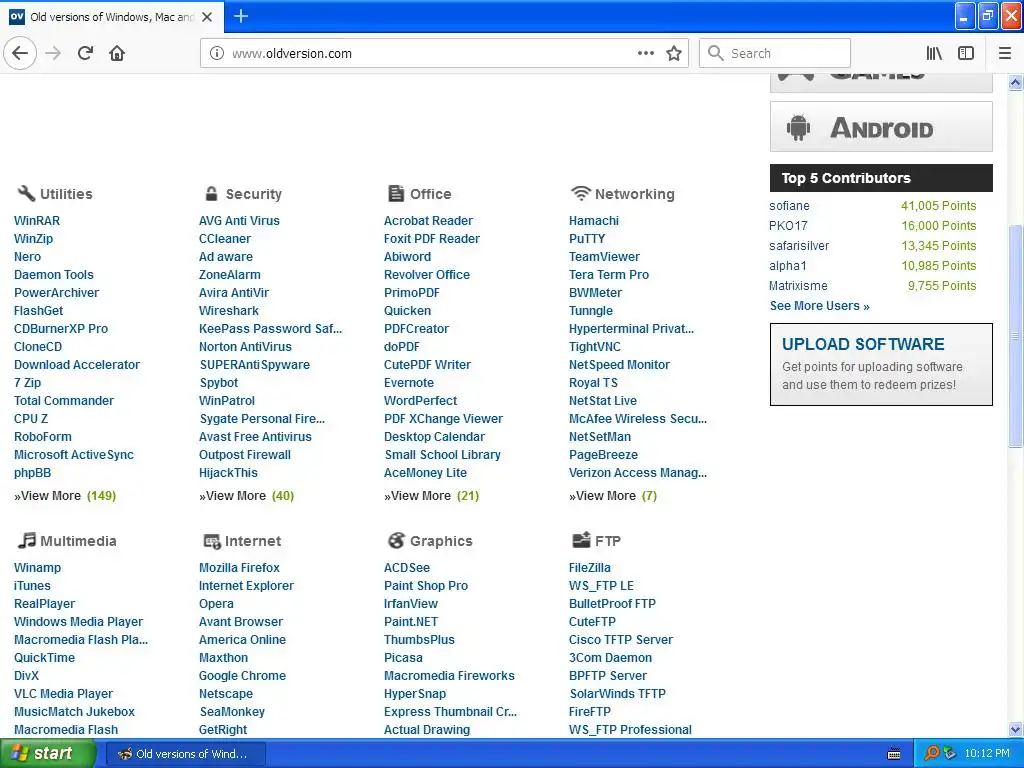
Task: Click the Android robot icon
Action: (798, 127)
